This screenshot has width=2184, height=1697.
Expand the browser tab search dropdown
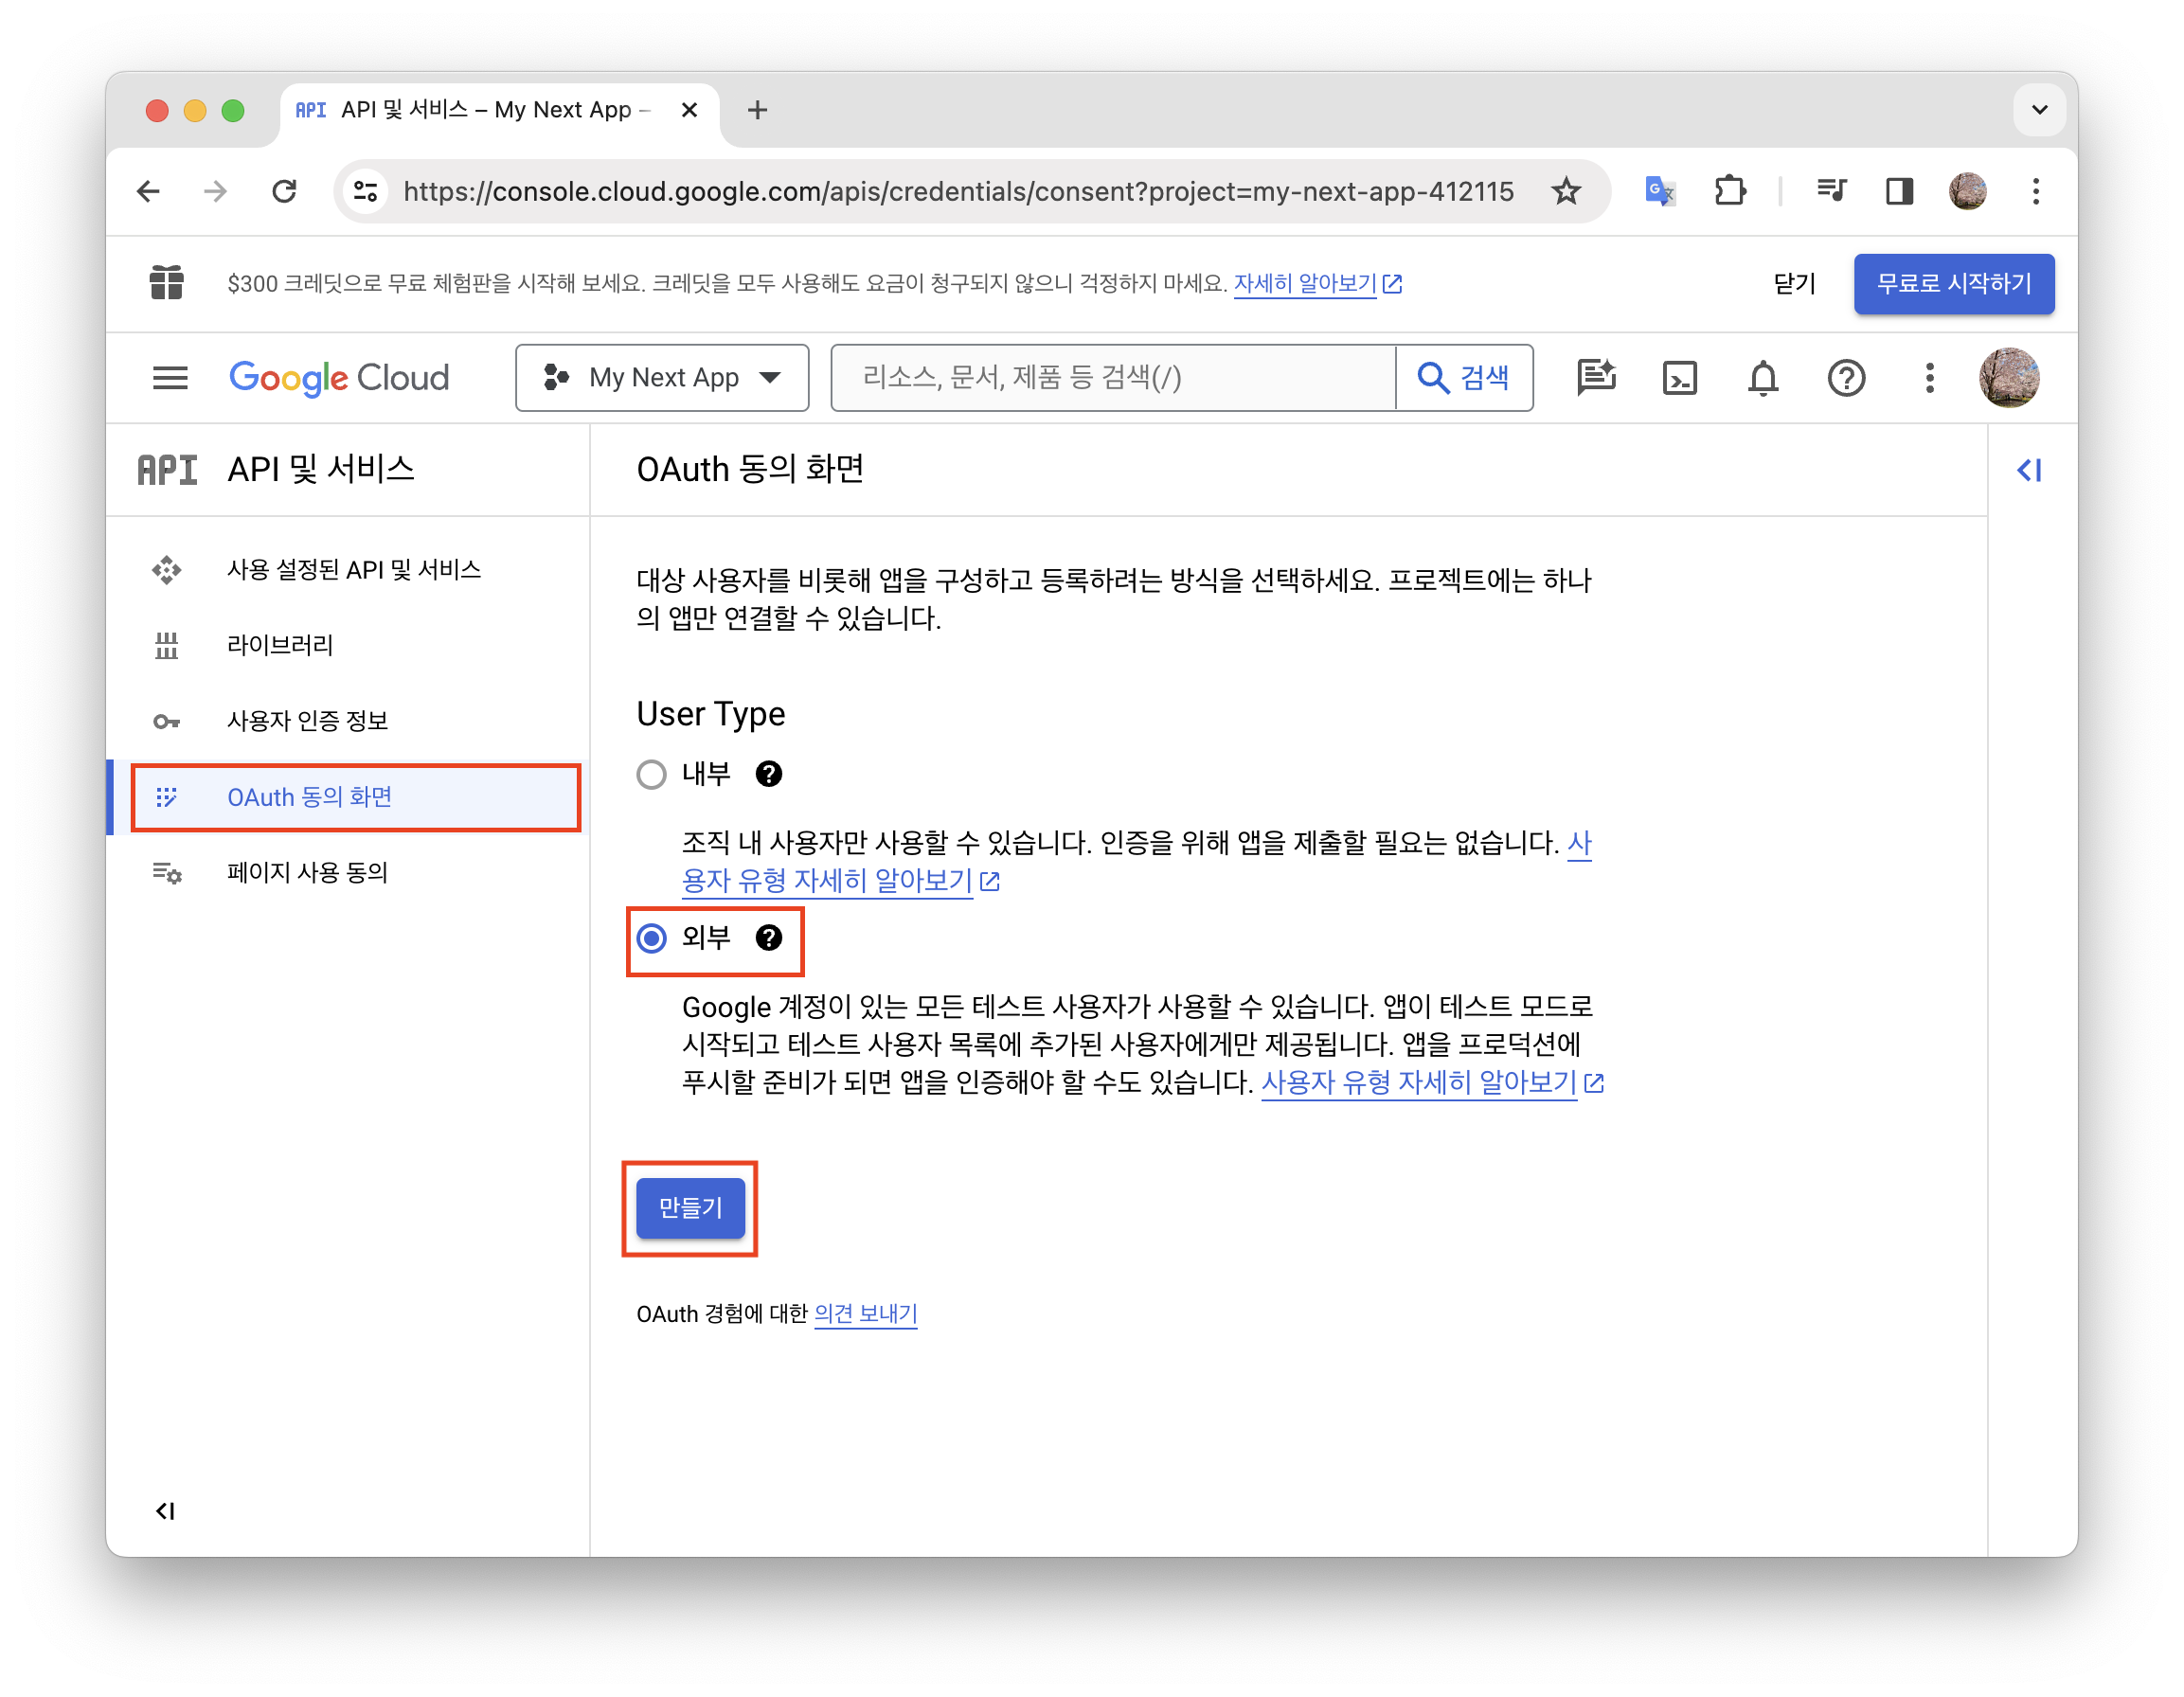(x=2039, y=110)
